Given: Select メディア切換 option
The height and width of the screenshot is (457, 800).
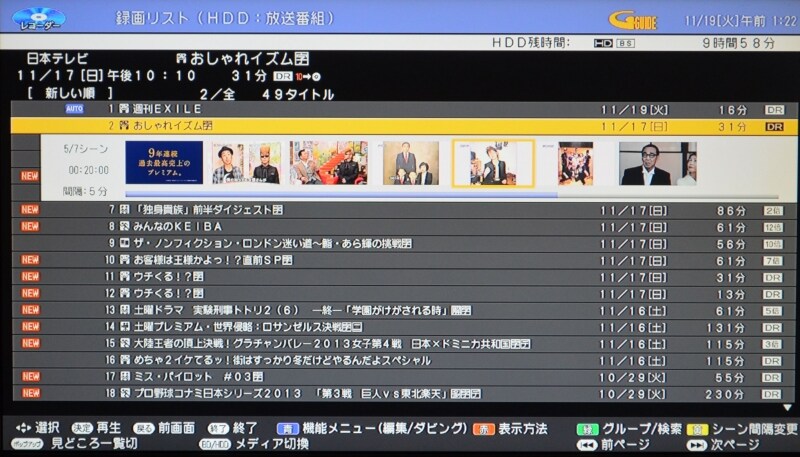Looking at the screenshot, I should click(271, 444).
